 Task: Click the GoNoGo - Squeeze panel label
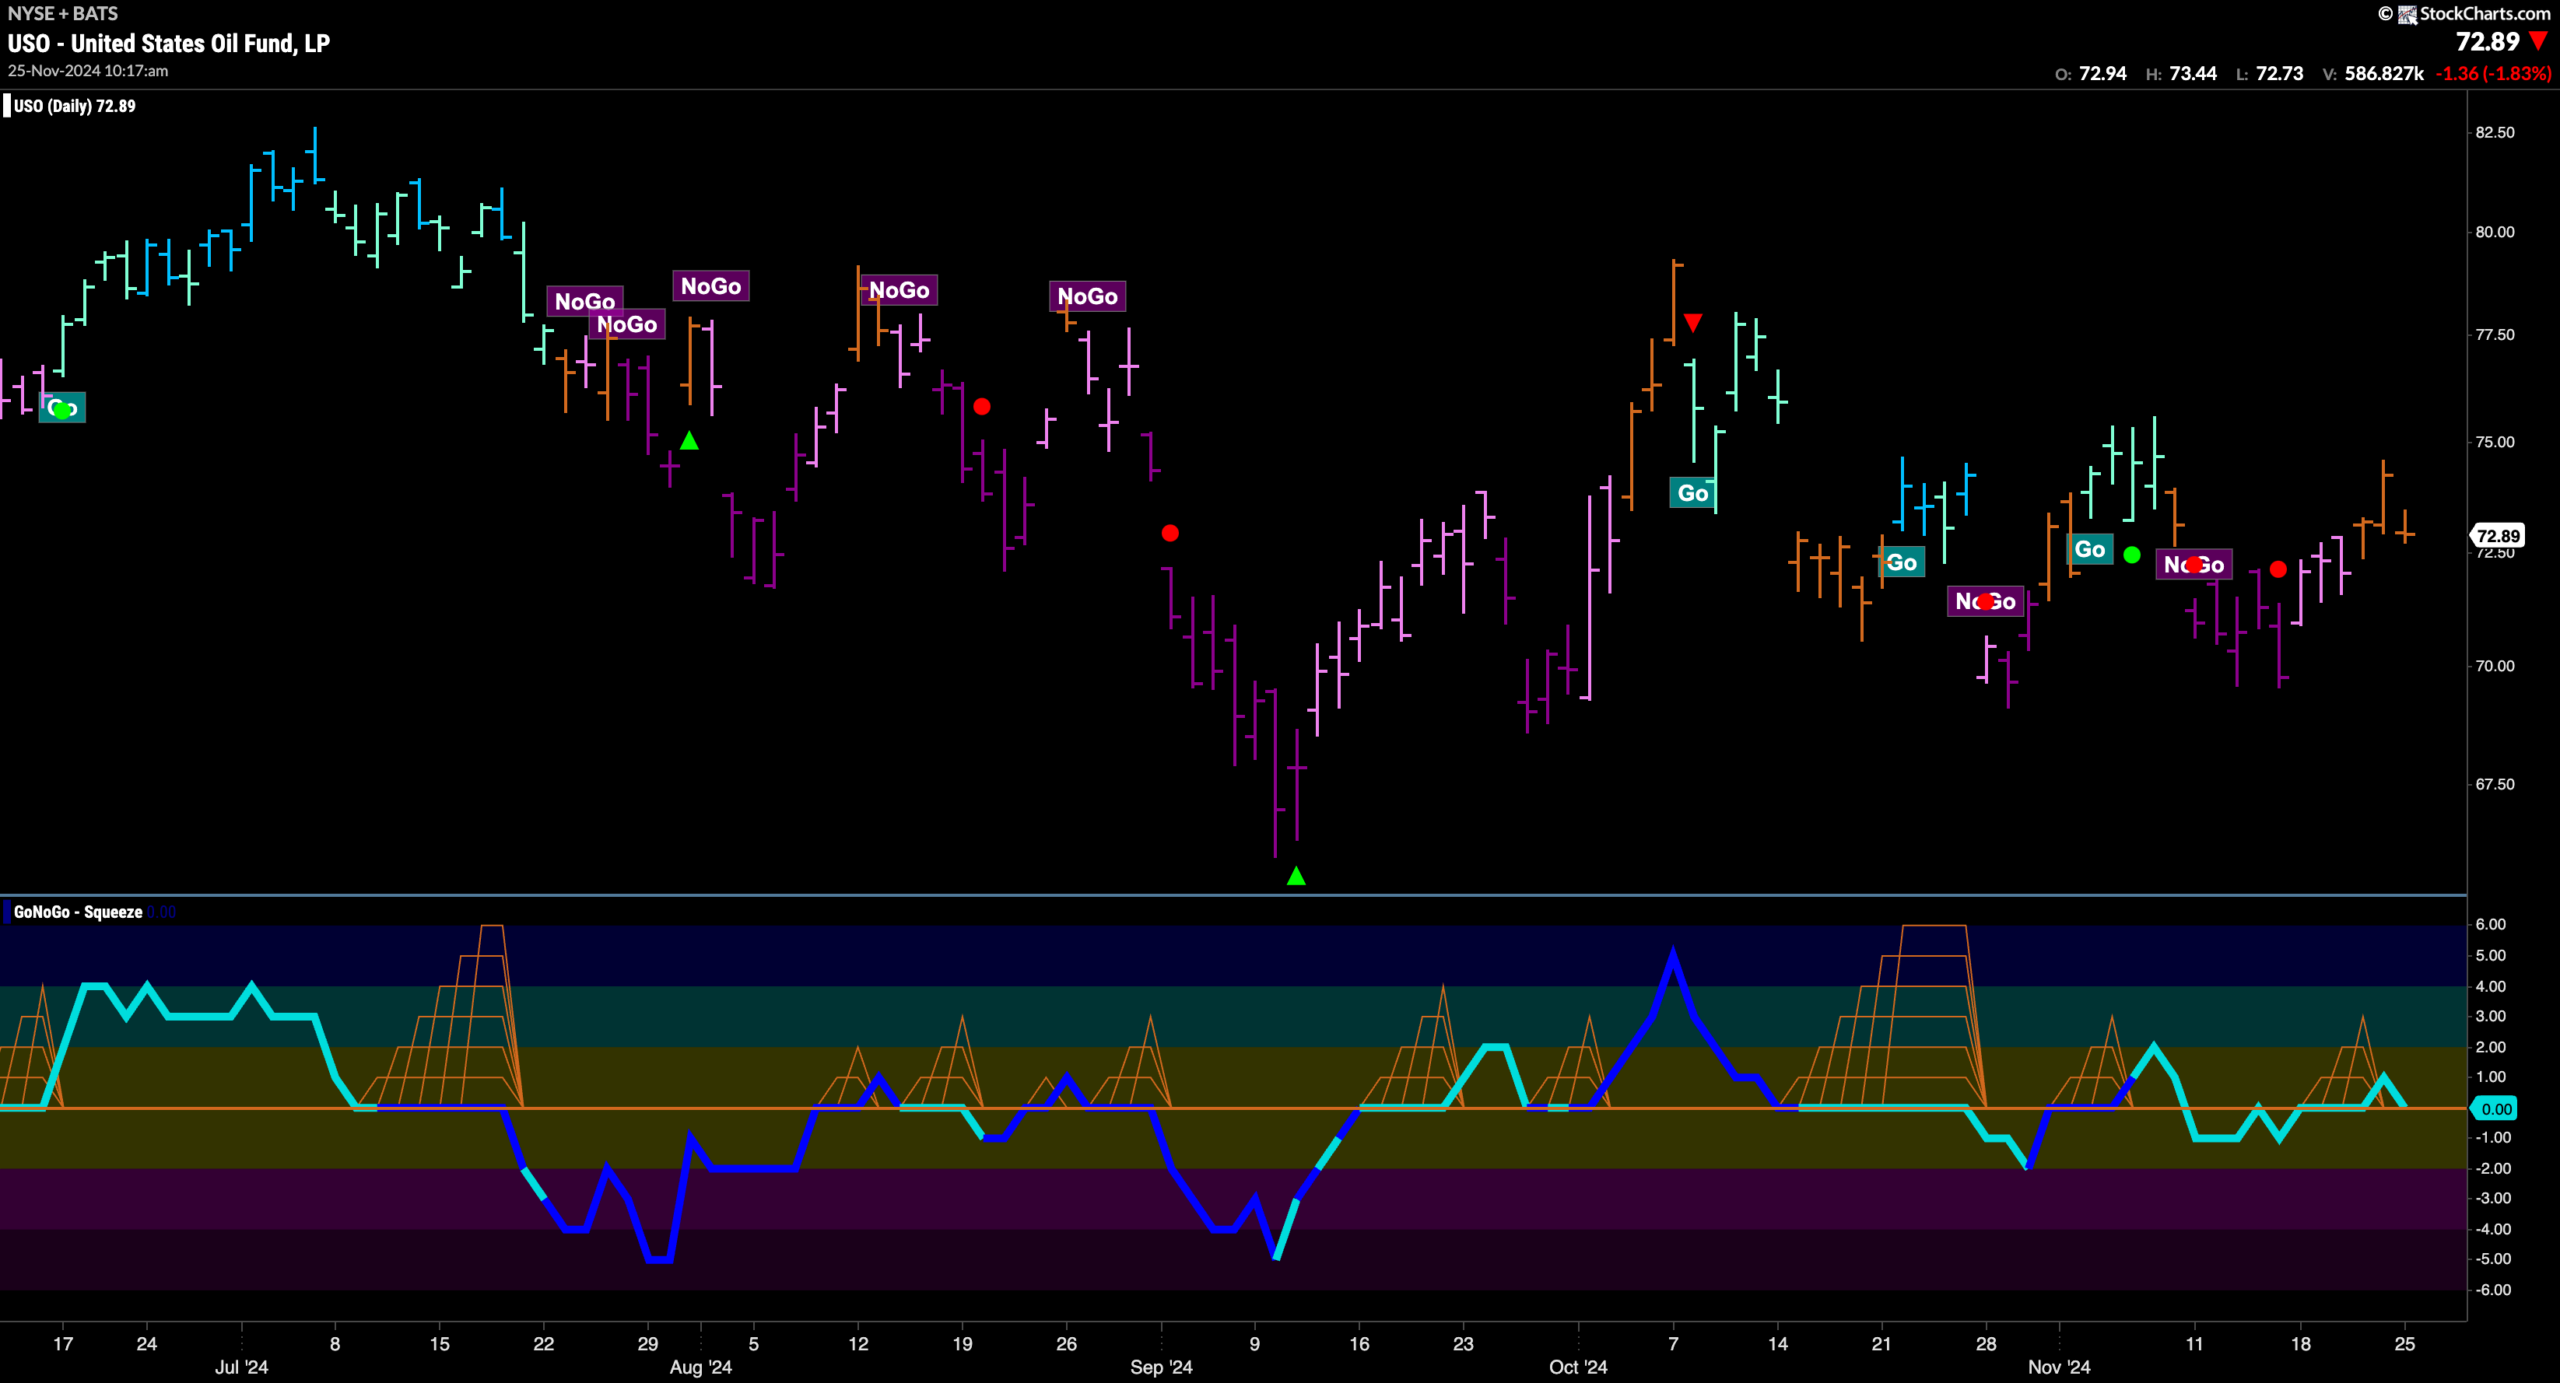[x=78, y=912]
